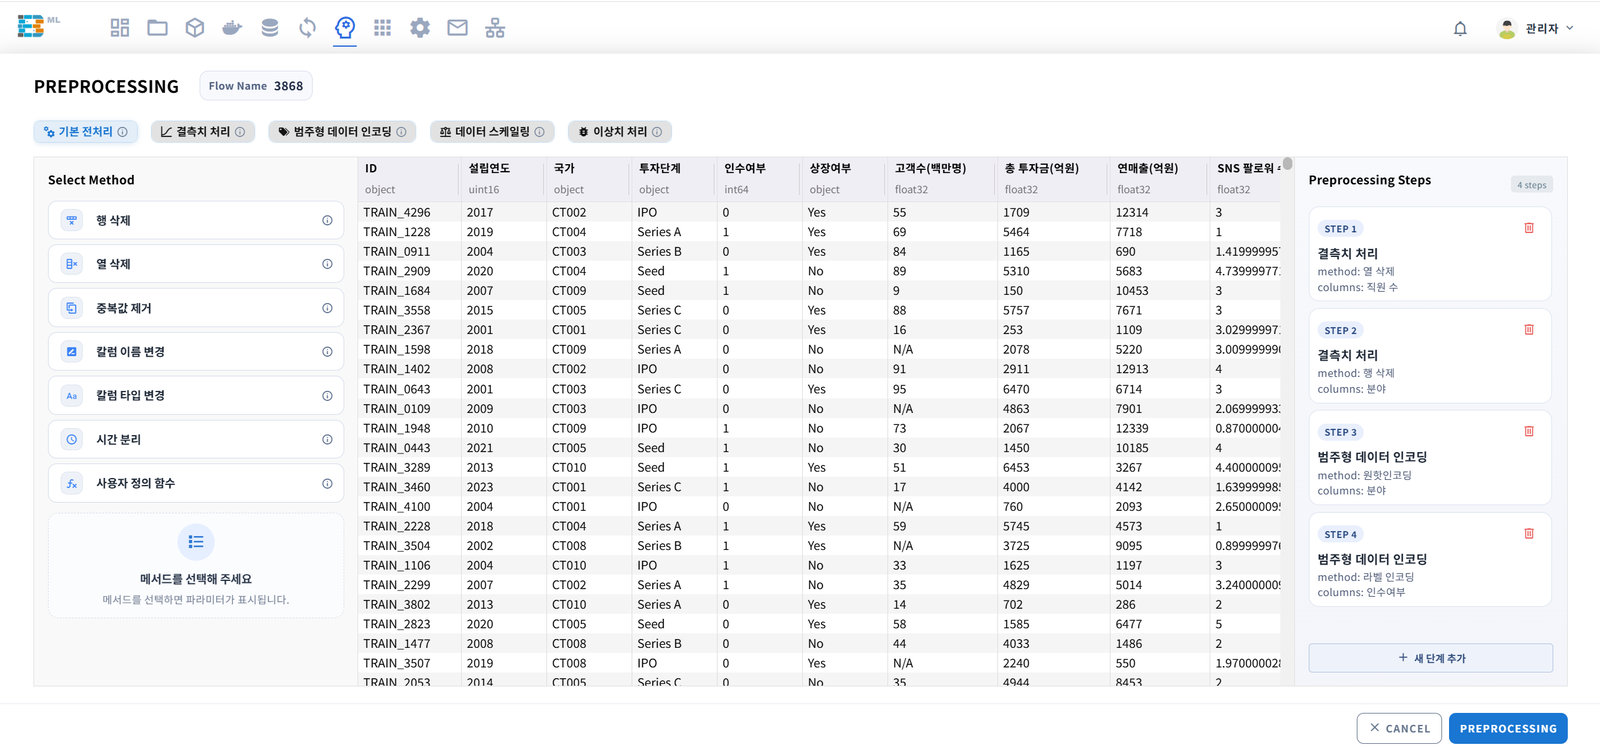
Task: Switch to the 결측치 처리 tab
Action: click(203, 132)
